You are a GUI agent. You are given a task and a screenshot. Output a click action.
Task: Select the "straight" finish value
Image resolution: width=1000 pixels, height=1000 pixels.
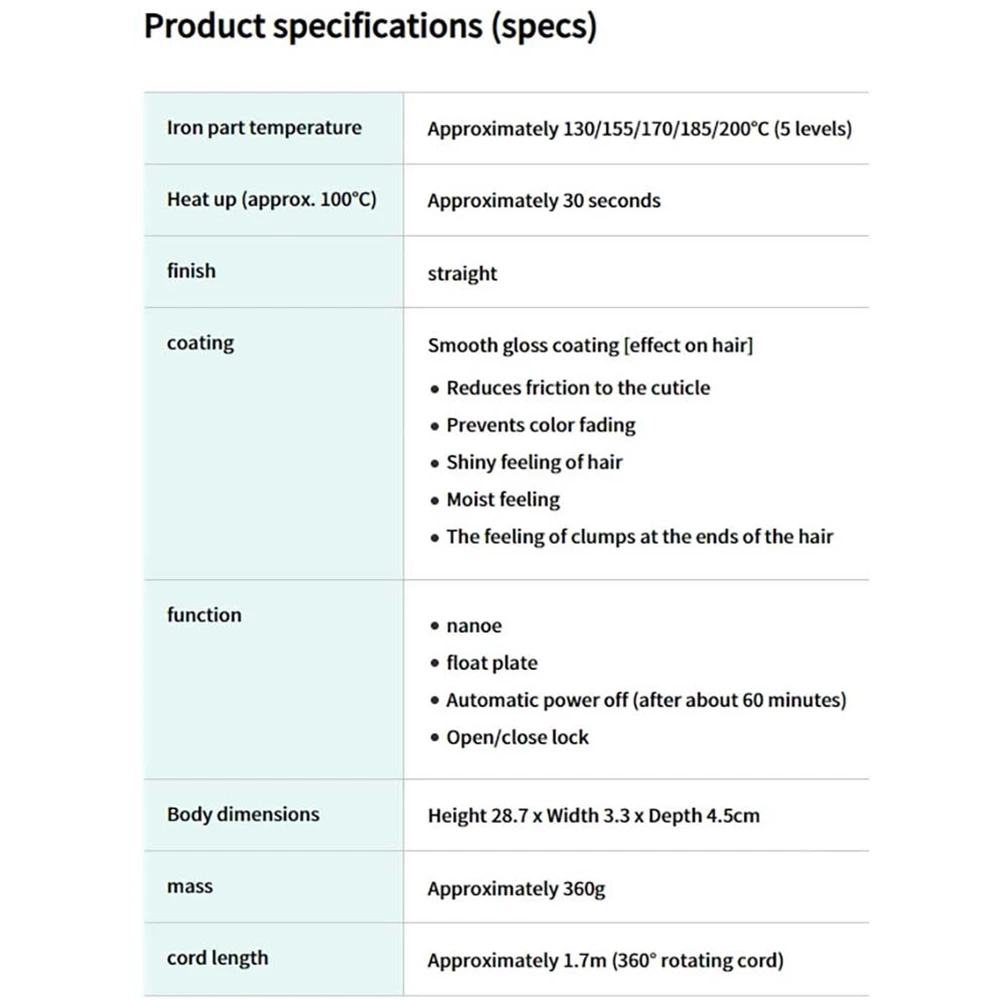[x=462, y=274]
